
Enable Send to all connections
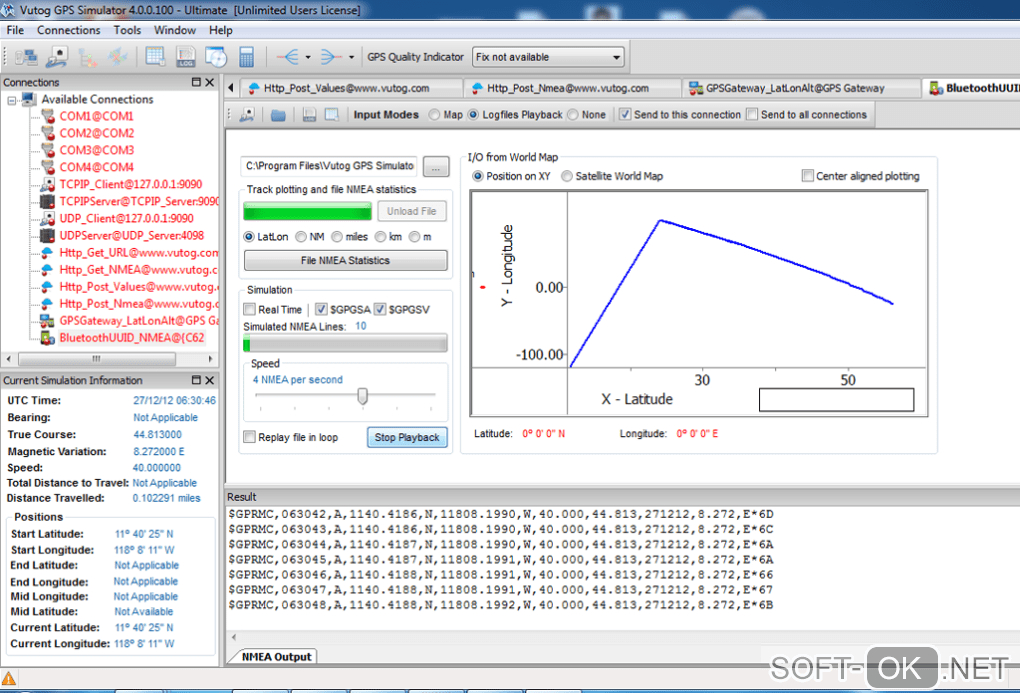click(752, 115)
